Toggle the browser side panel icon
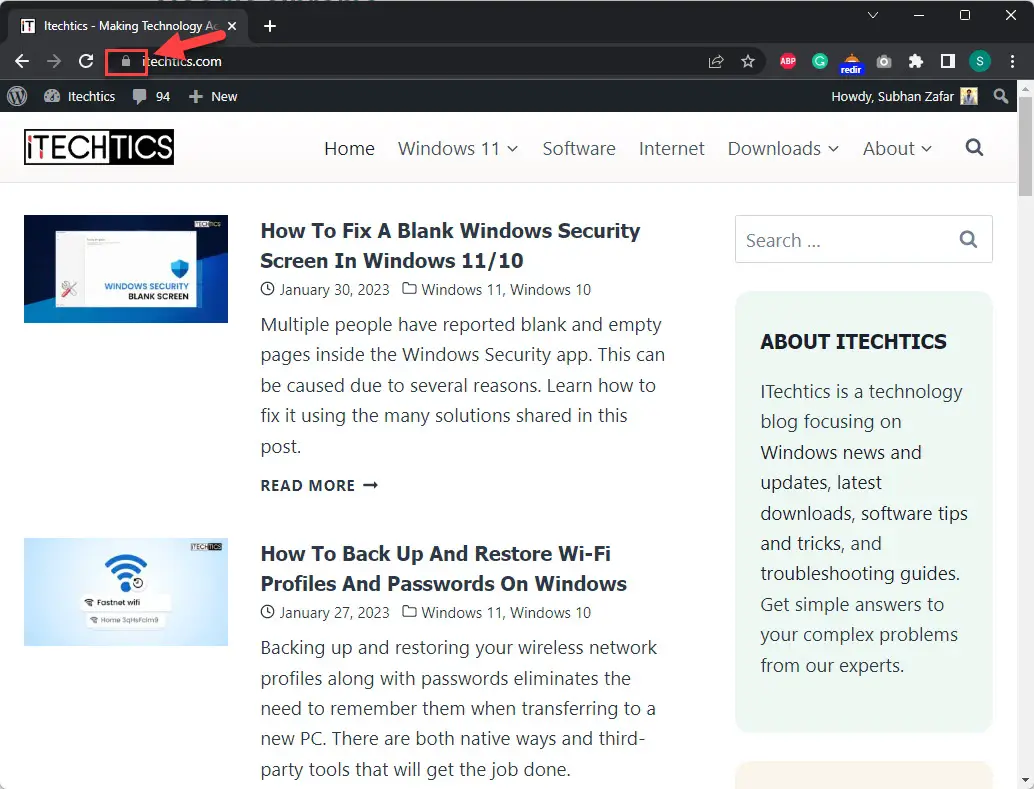This screenshot has height=789, width=1034. (948, 61)
